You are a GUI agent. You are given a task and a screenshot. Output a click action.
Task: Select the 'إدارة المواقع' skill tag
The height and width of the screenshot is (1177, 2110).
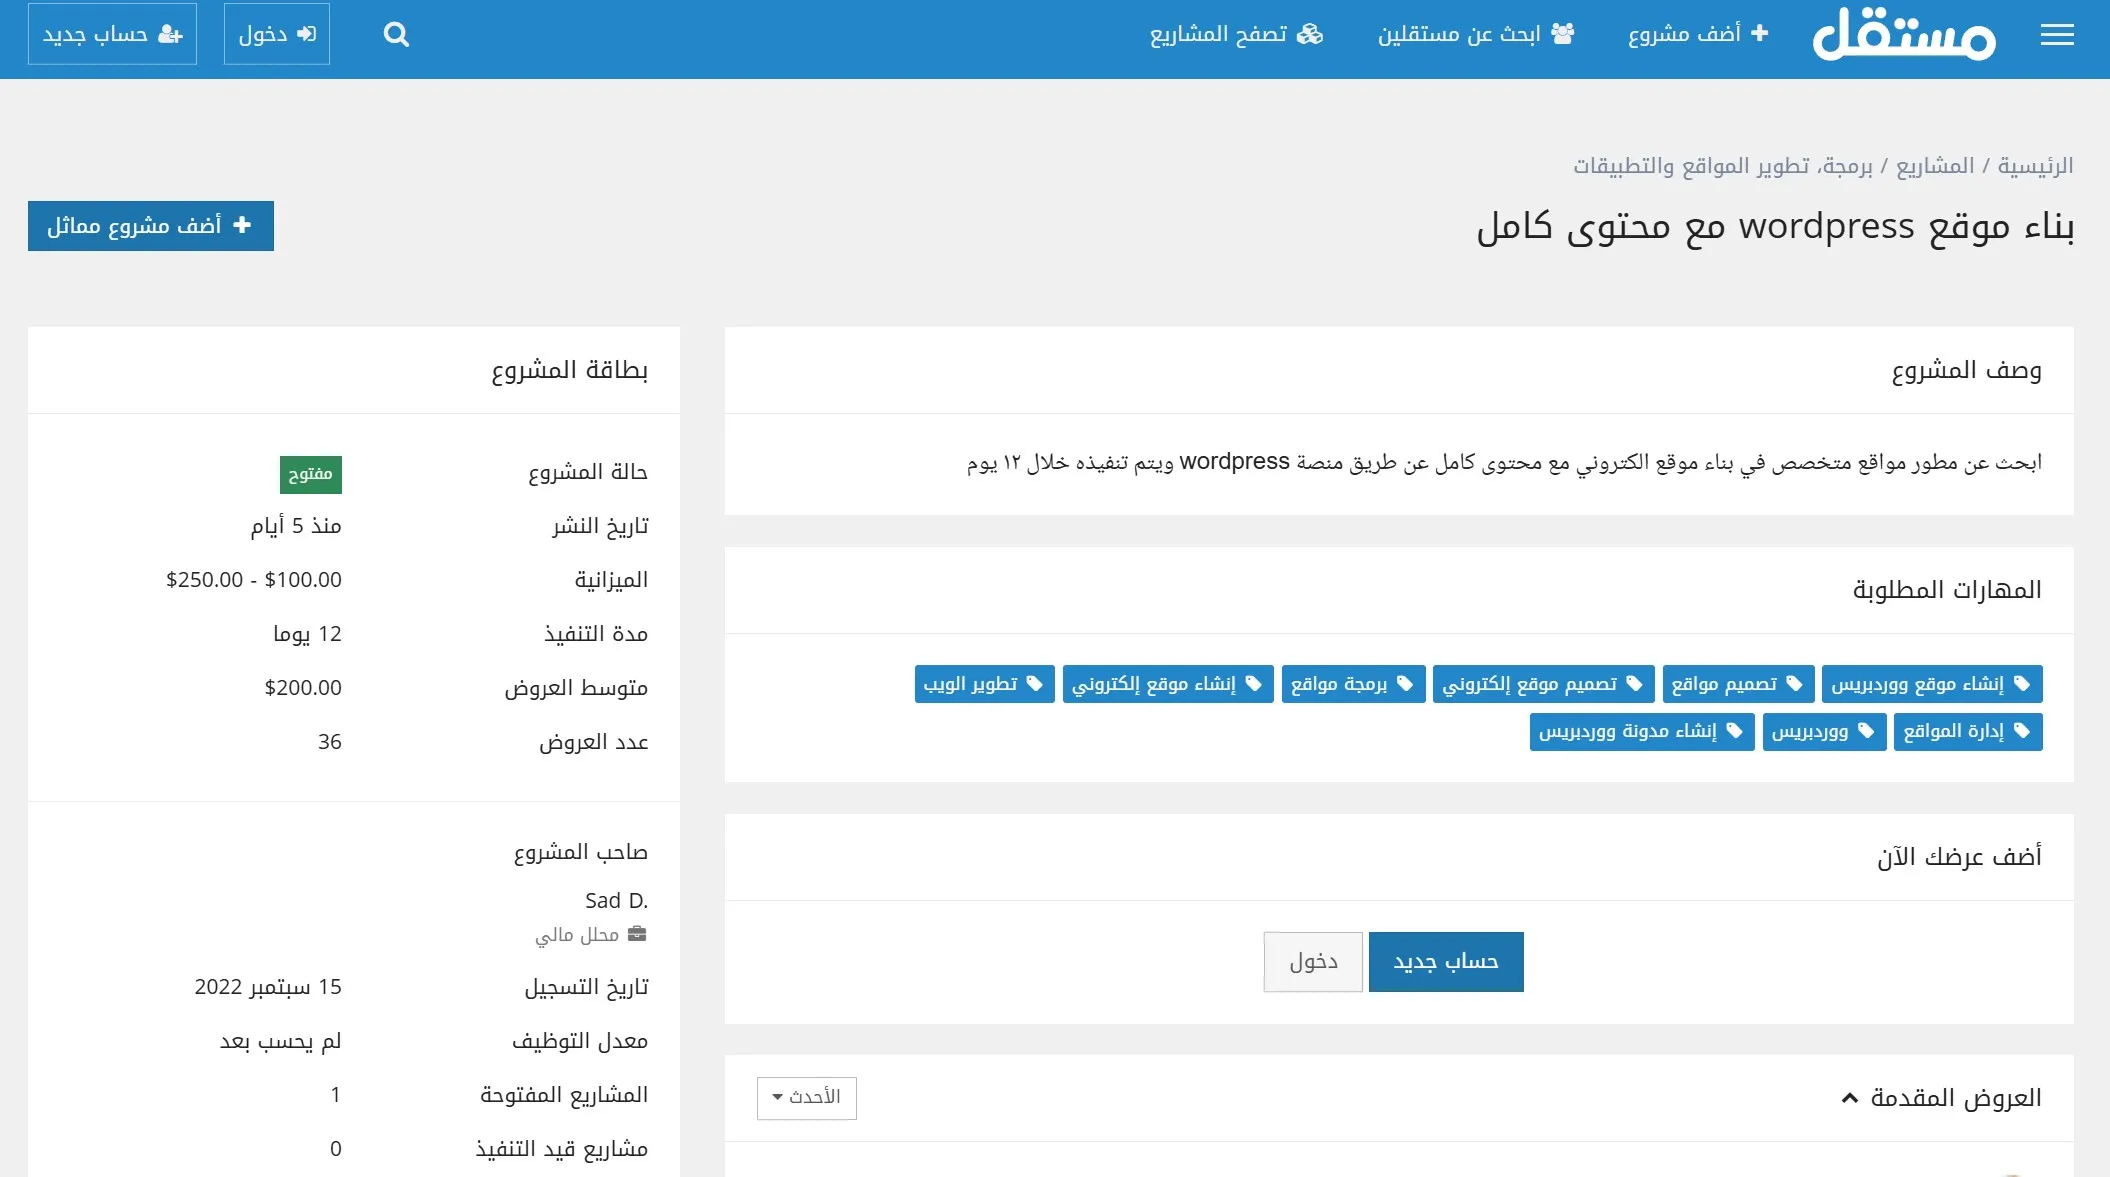pos(1967,731)
